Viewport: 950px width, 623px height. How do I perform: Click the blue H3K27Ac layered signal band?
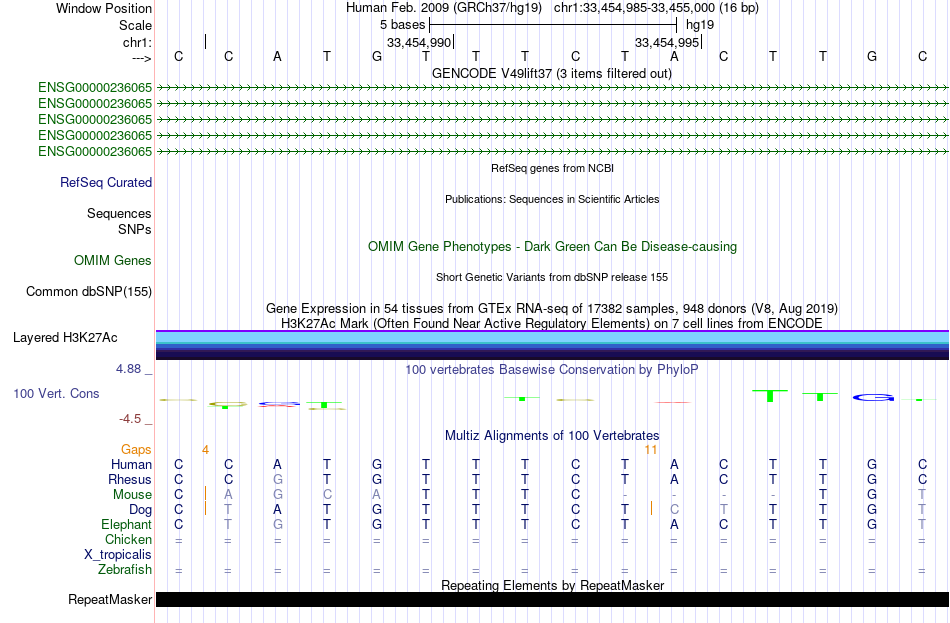(552, 345)
